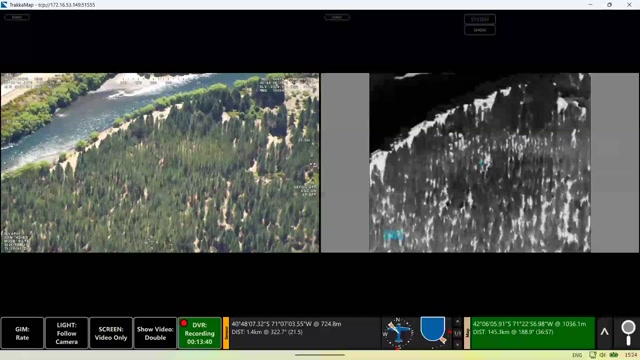
Task: Click green map coordinates 42°06'05.91"S panel
Action: click(532, 333)
